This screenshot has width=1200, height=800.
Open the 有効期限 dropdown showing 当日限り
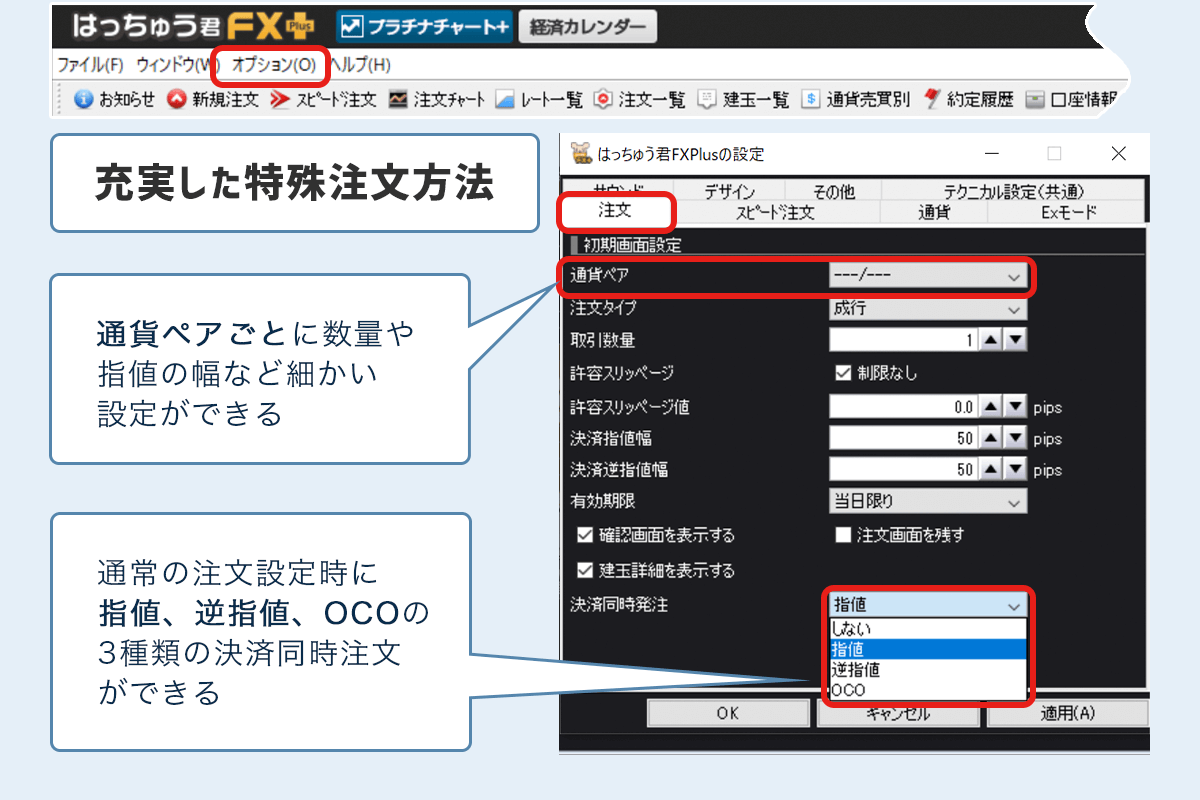(928, 502)
